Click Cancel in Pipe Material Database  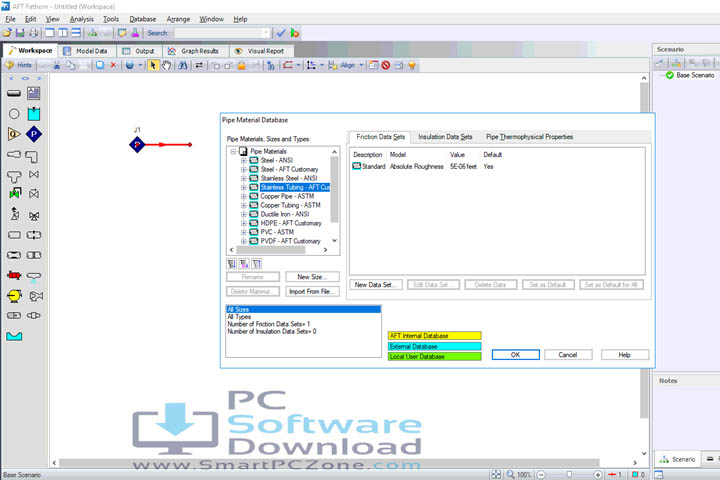[x=568, y=355]
